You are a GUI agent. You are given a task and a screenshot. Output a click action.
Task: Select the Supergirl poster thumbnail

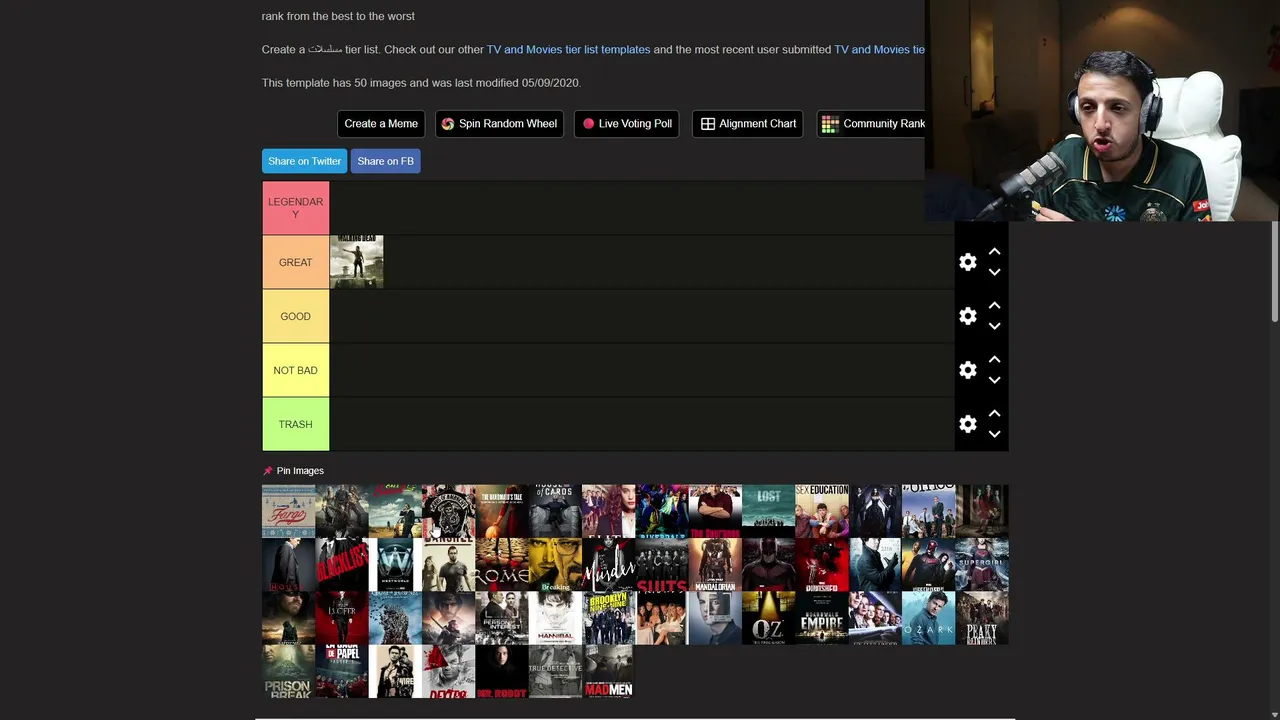point(982,565)
